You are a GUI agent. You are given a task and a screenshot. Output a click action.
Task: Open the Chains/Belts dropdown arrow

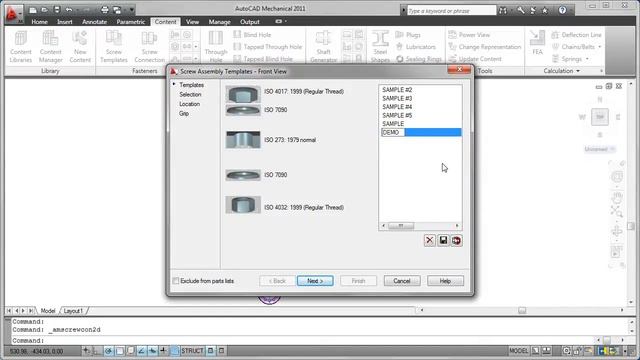pyautogui.click(x=600, y=47)
